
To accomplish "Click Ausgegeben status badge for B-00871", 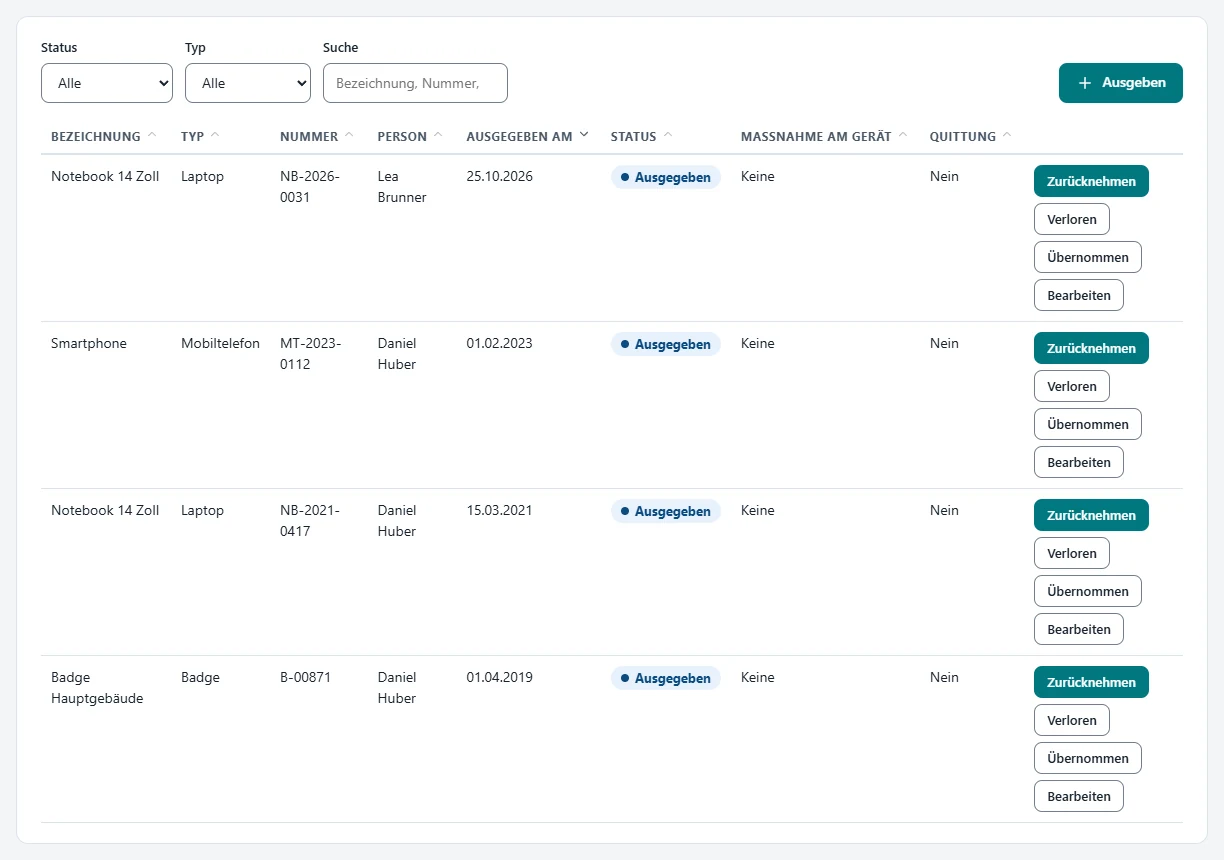I will point(666,678).
